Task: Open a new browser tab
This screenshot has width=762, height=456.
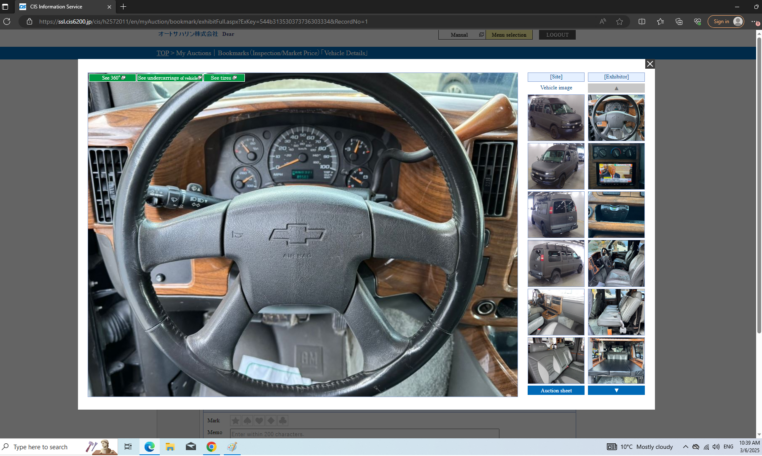Action: [123, 7]
